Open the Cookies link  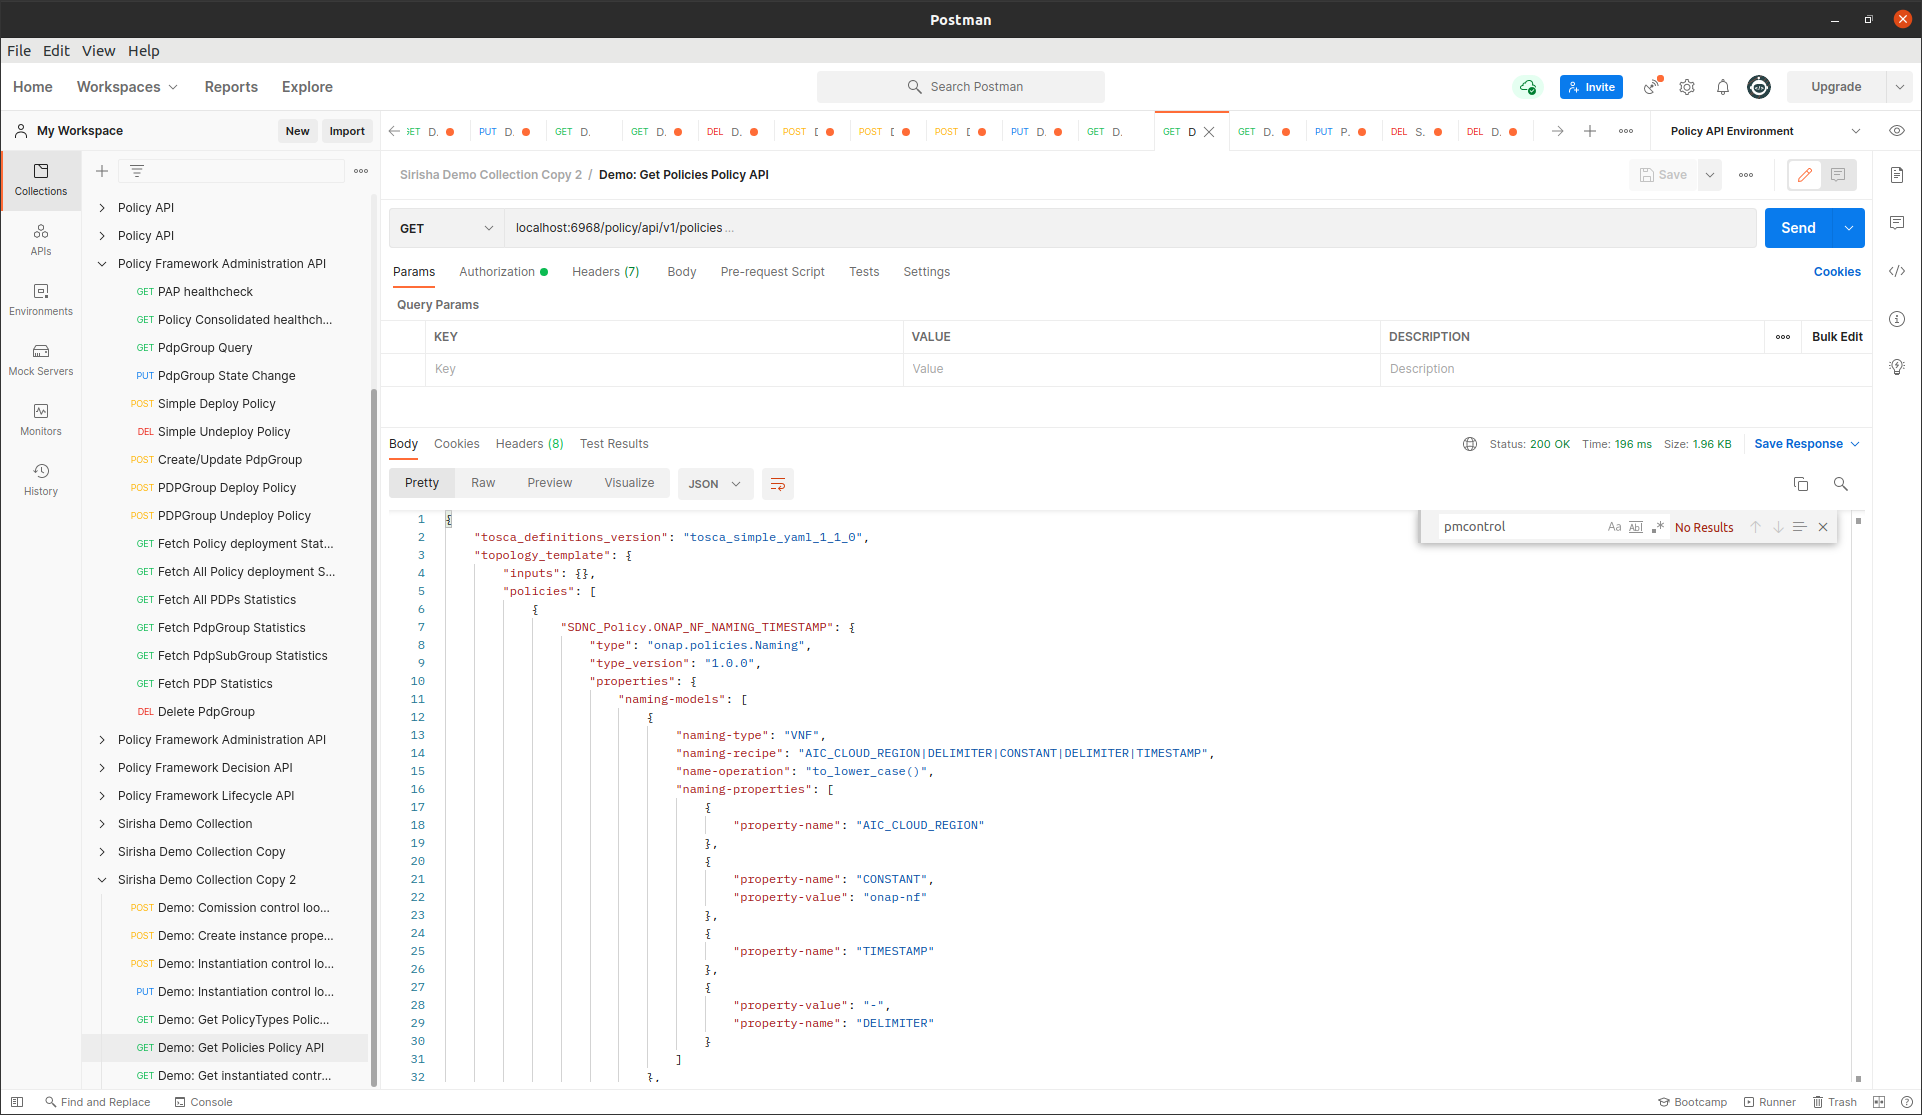coord(1837,272)
